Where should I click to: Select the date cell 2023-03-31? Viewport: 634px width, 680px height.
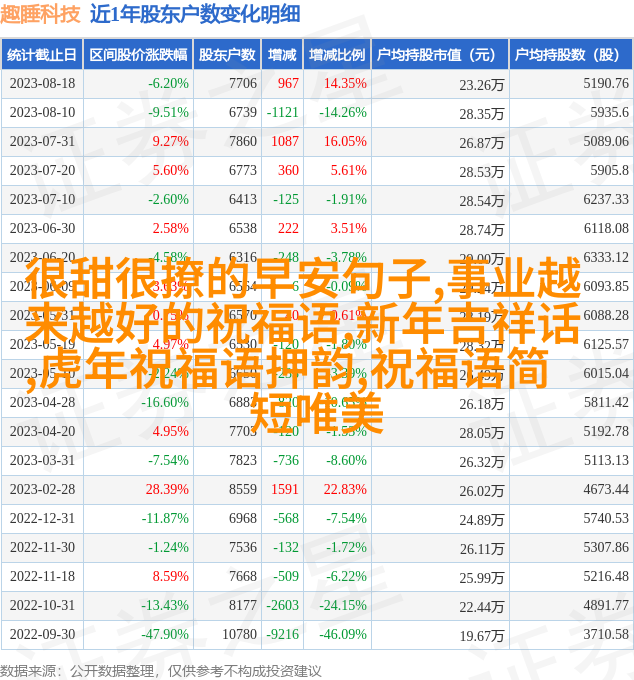click(x=42, y=461)
